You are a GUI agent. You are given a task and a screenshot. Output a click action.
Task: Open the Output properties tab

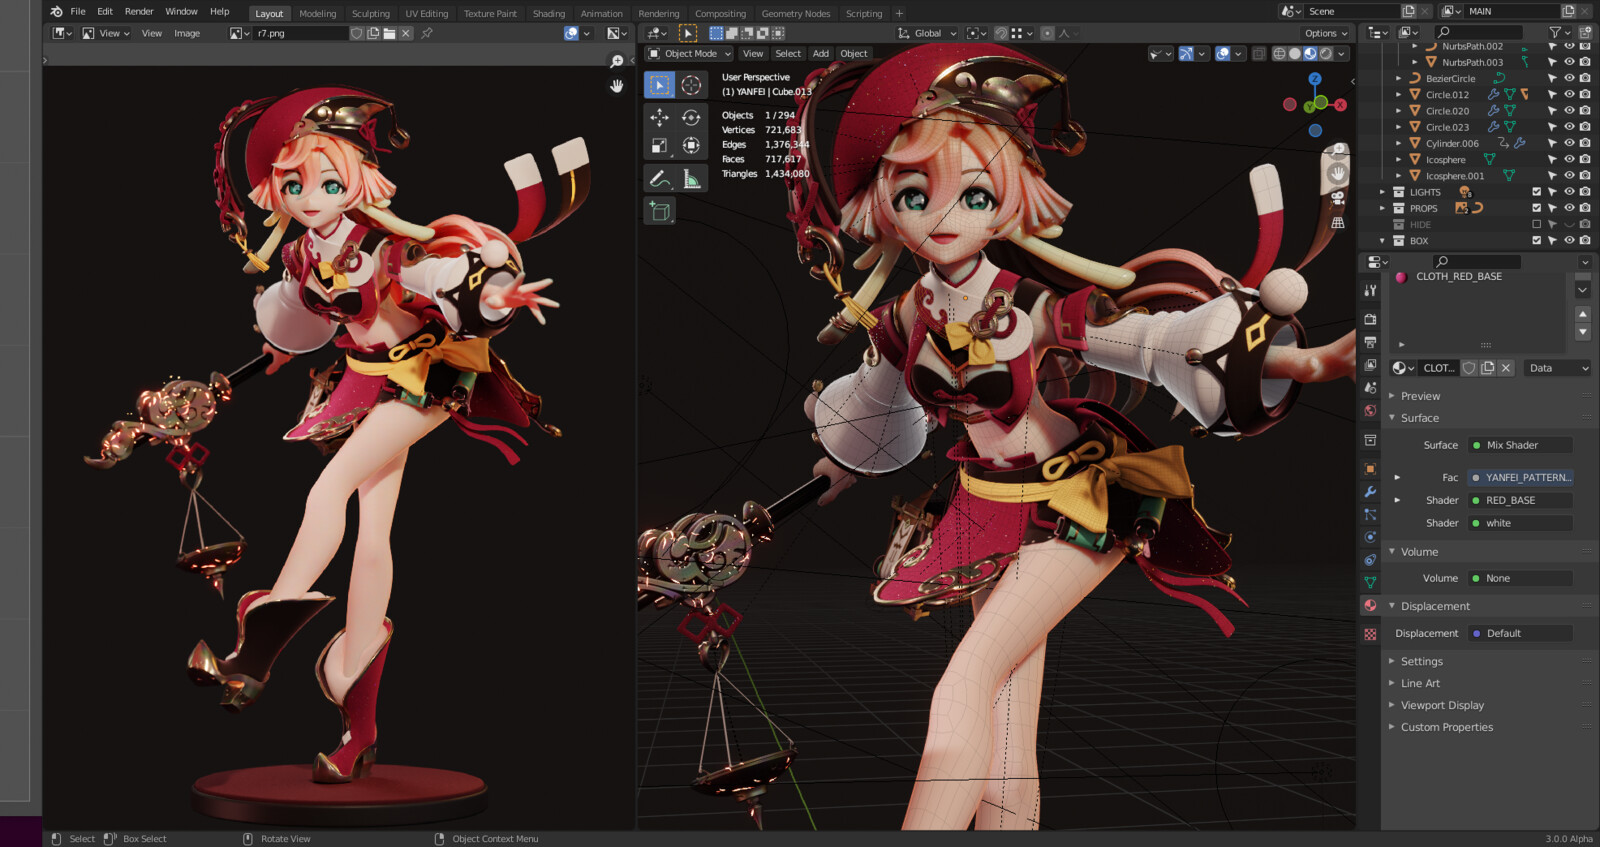click(x=1370, y=342)
